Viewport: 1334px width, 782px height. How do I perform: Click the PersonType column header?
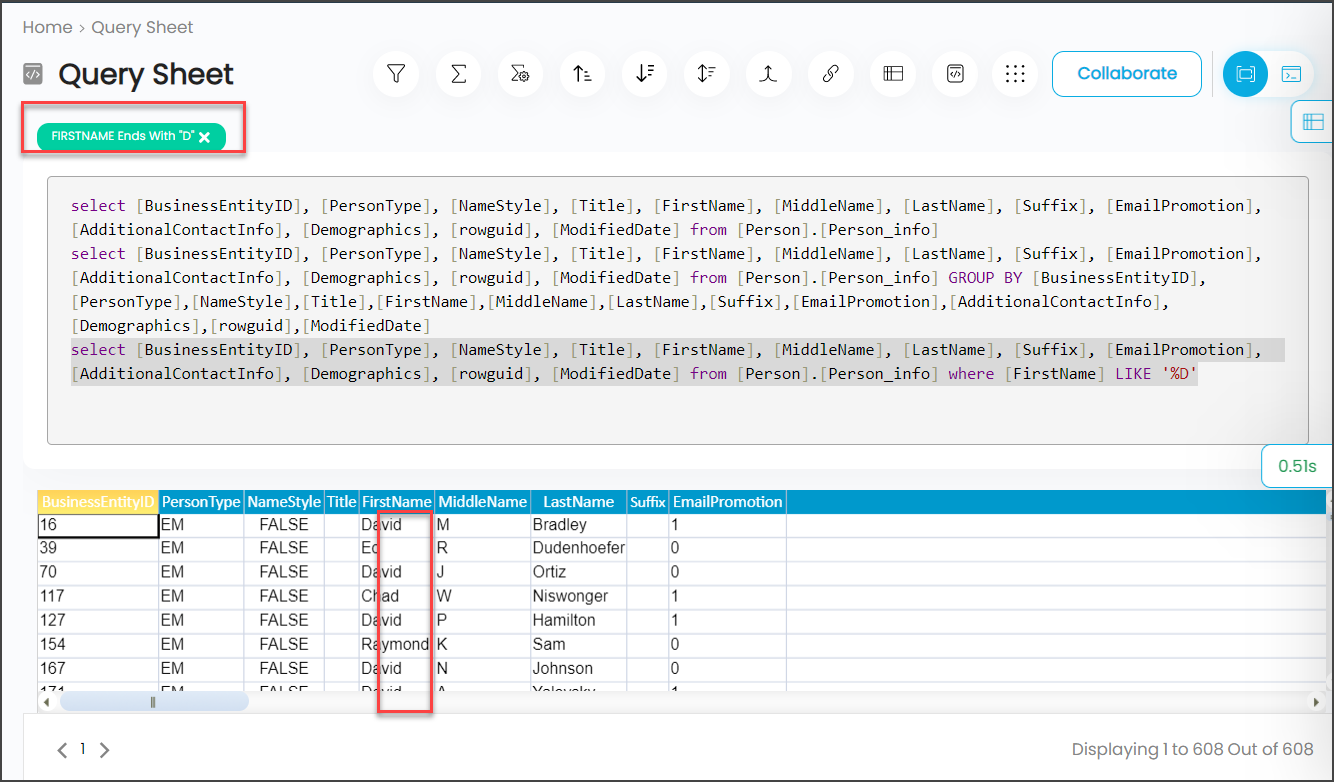pyautogui.click(x=201, y=502)
